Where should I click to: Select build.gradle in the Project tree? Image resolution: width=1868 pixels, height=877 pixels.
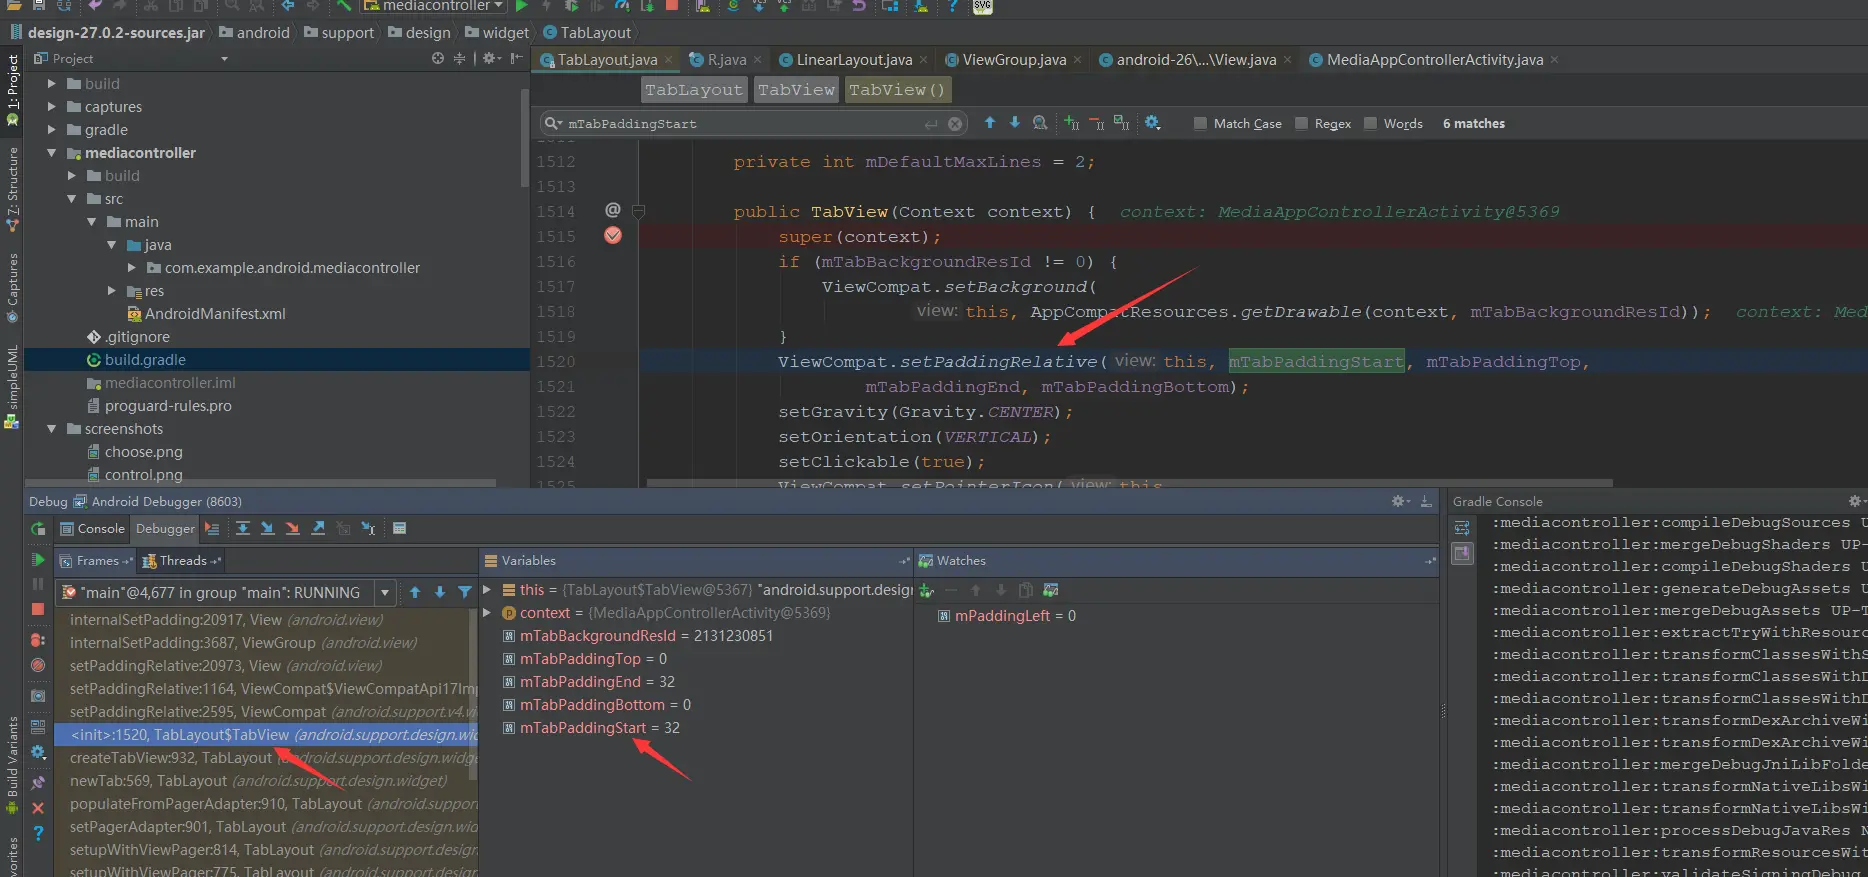tap(145, 360)
